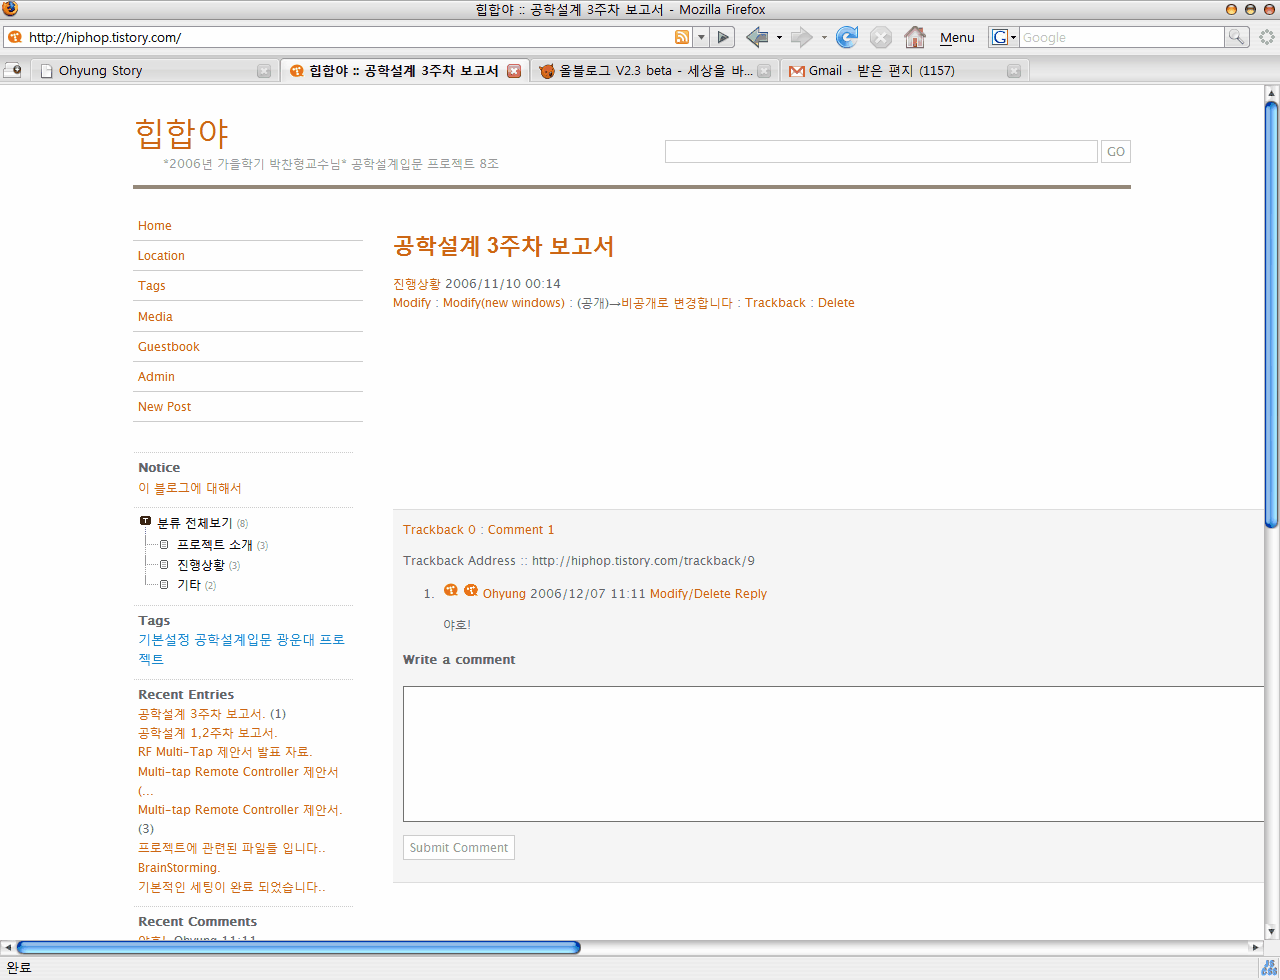Click 비공개로 변경합니다 link
Image resolution: width=1280 pixels, height=980 pixels.
677,303
